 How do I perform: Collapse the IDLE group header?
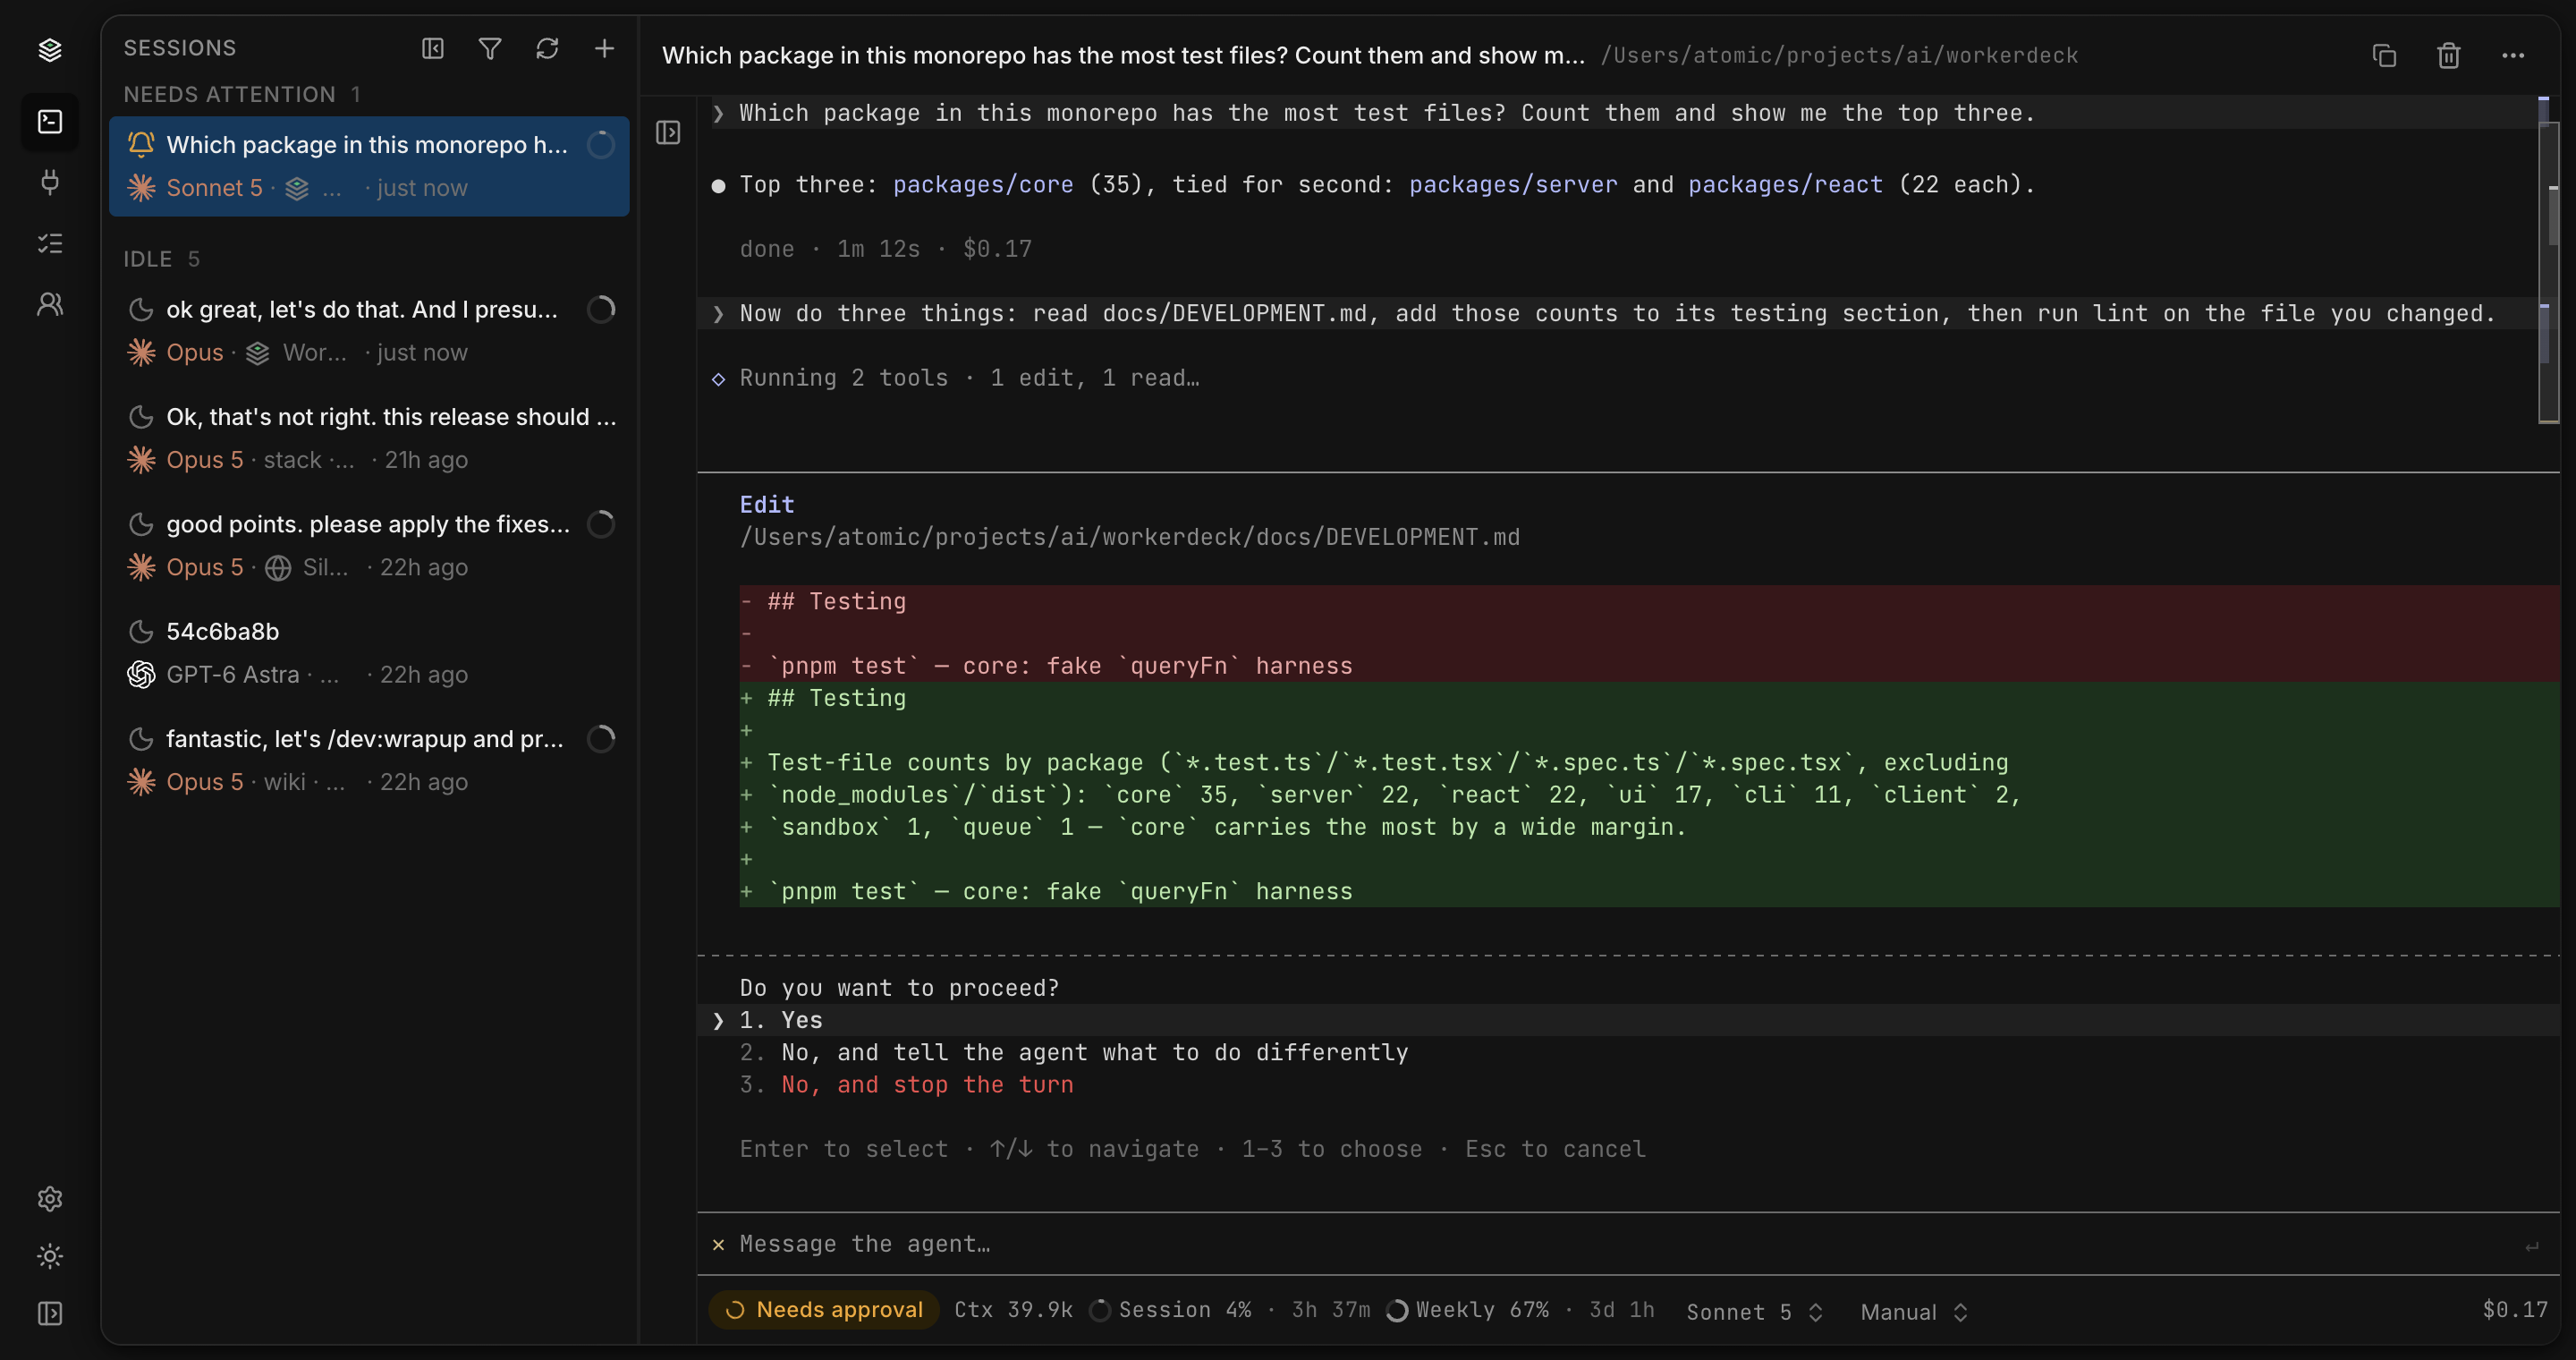161,259
